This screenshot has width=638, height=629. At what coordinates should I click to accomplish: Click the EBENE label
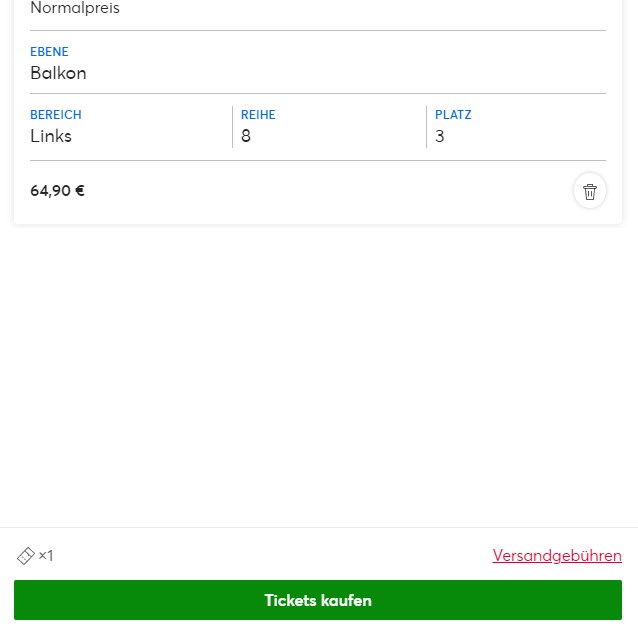click(x=49, y=52)
